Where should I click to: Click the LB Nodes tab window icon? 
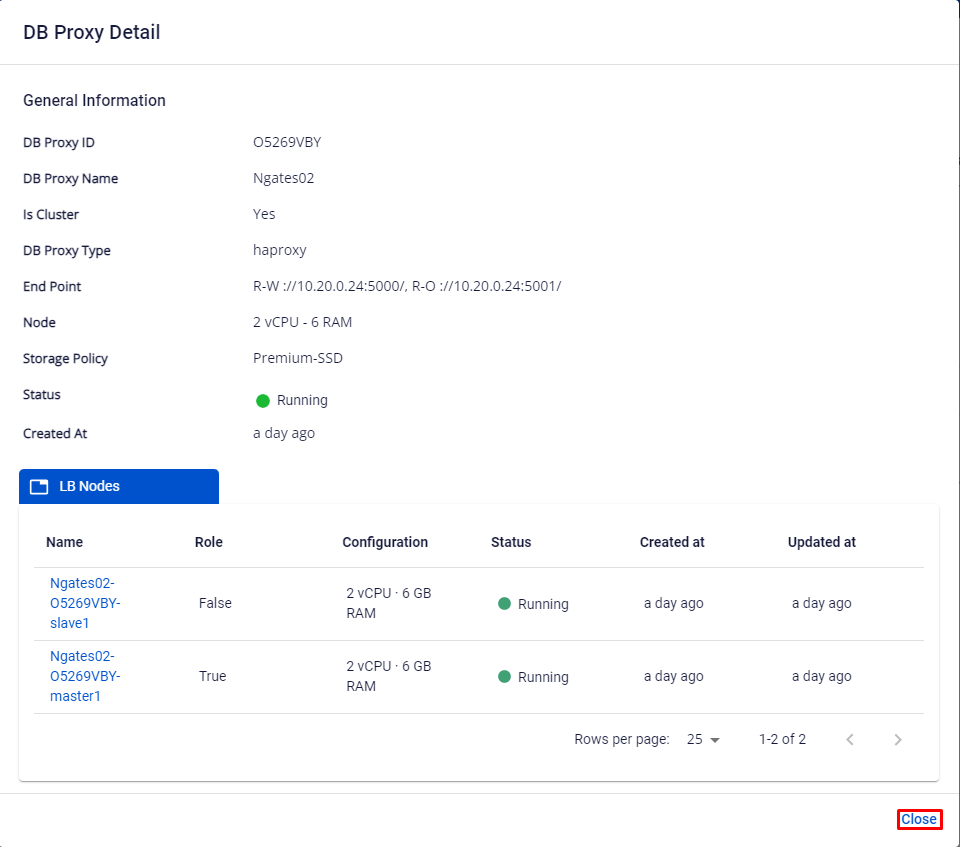click(x=39, y=487)
